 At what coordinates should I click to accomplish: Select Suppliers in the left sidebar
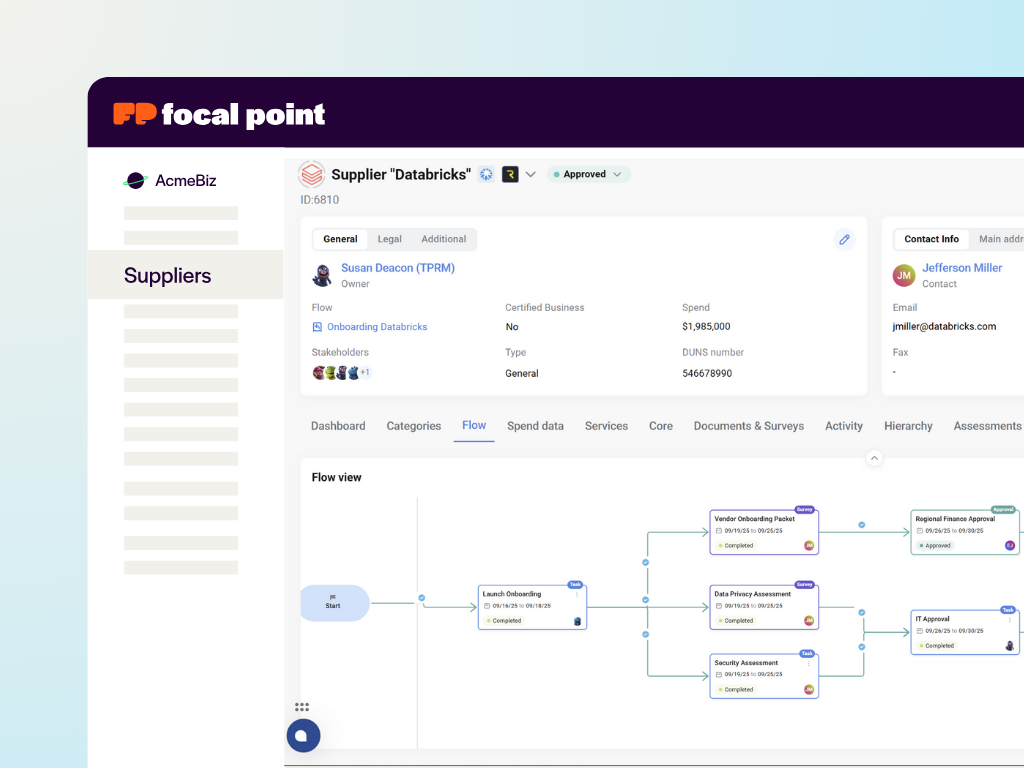tap(168, 276)
